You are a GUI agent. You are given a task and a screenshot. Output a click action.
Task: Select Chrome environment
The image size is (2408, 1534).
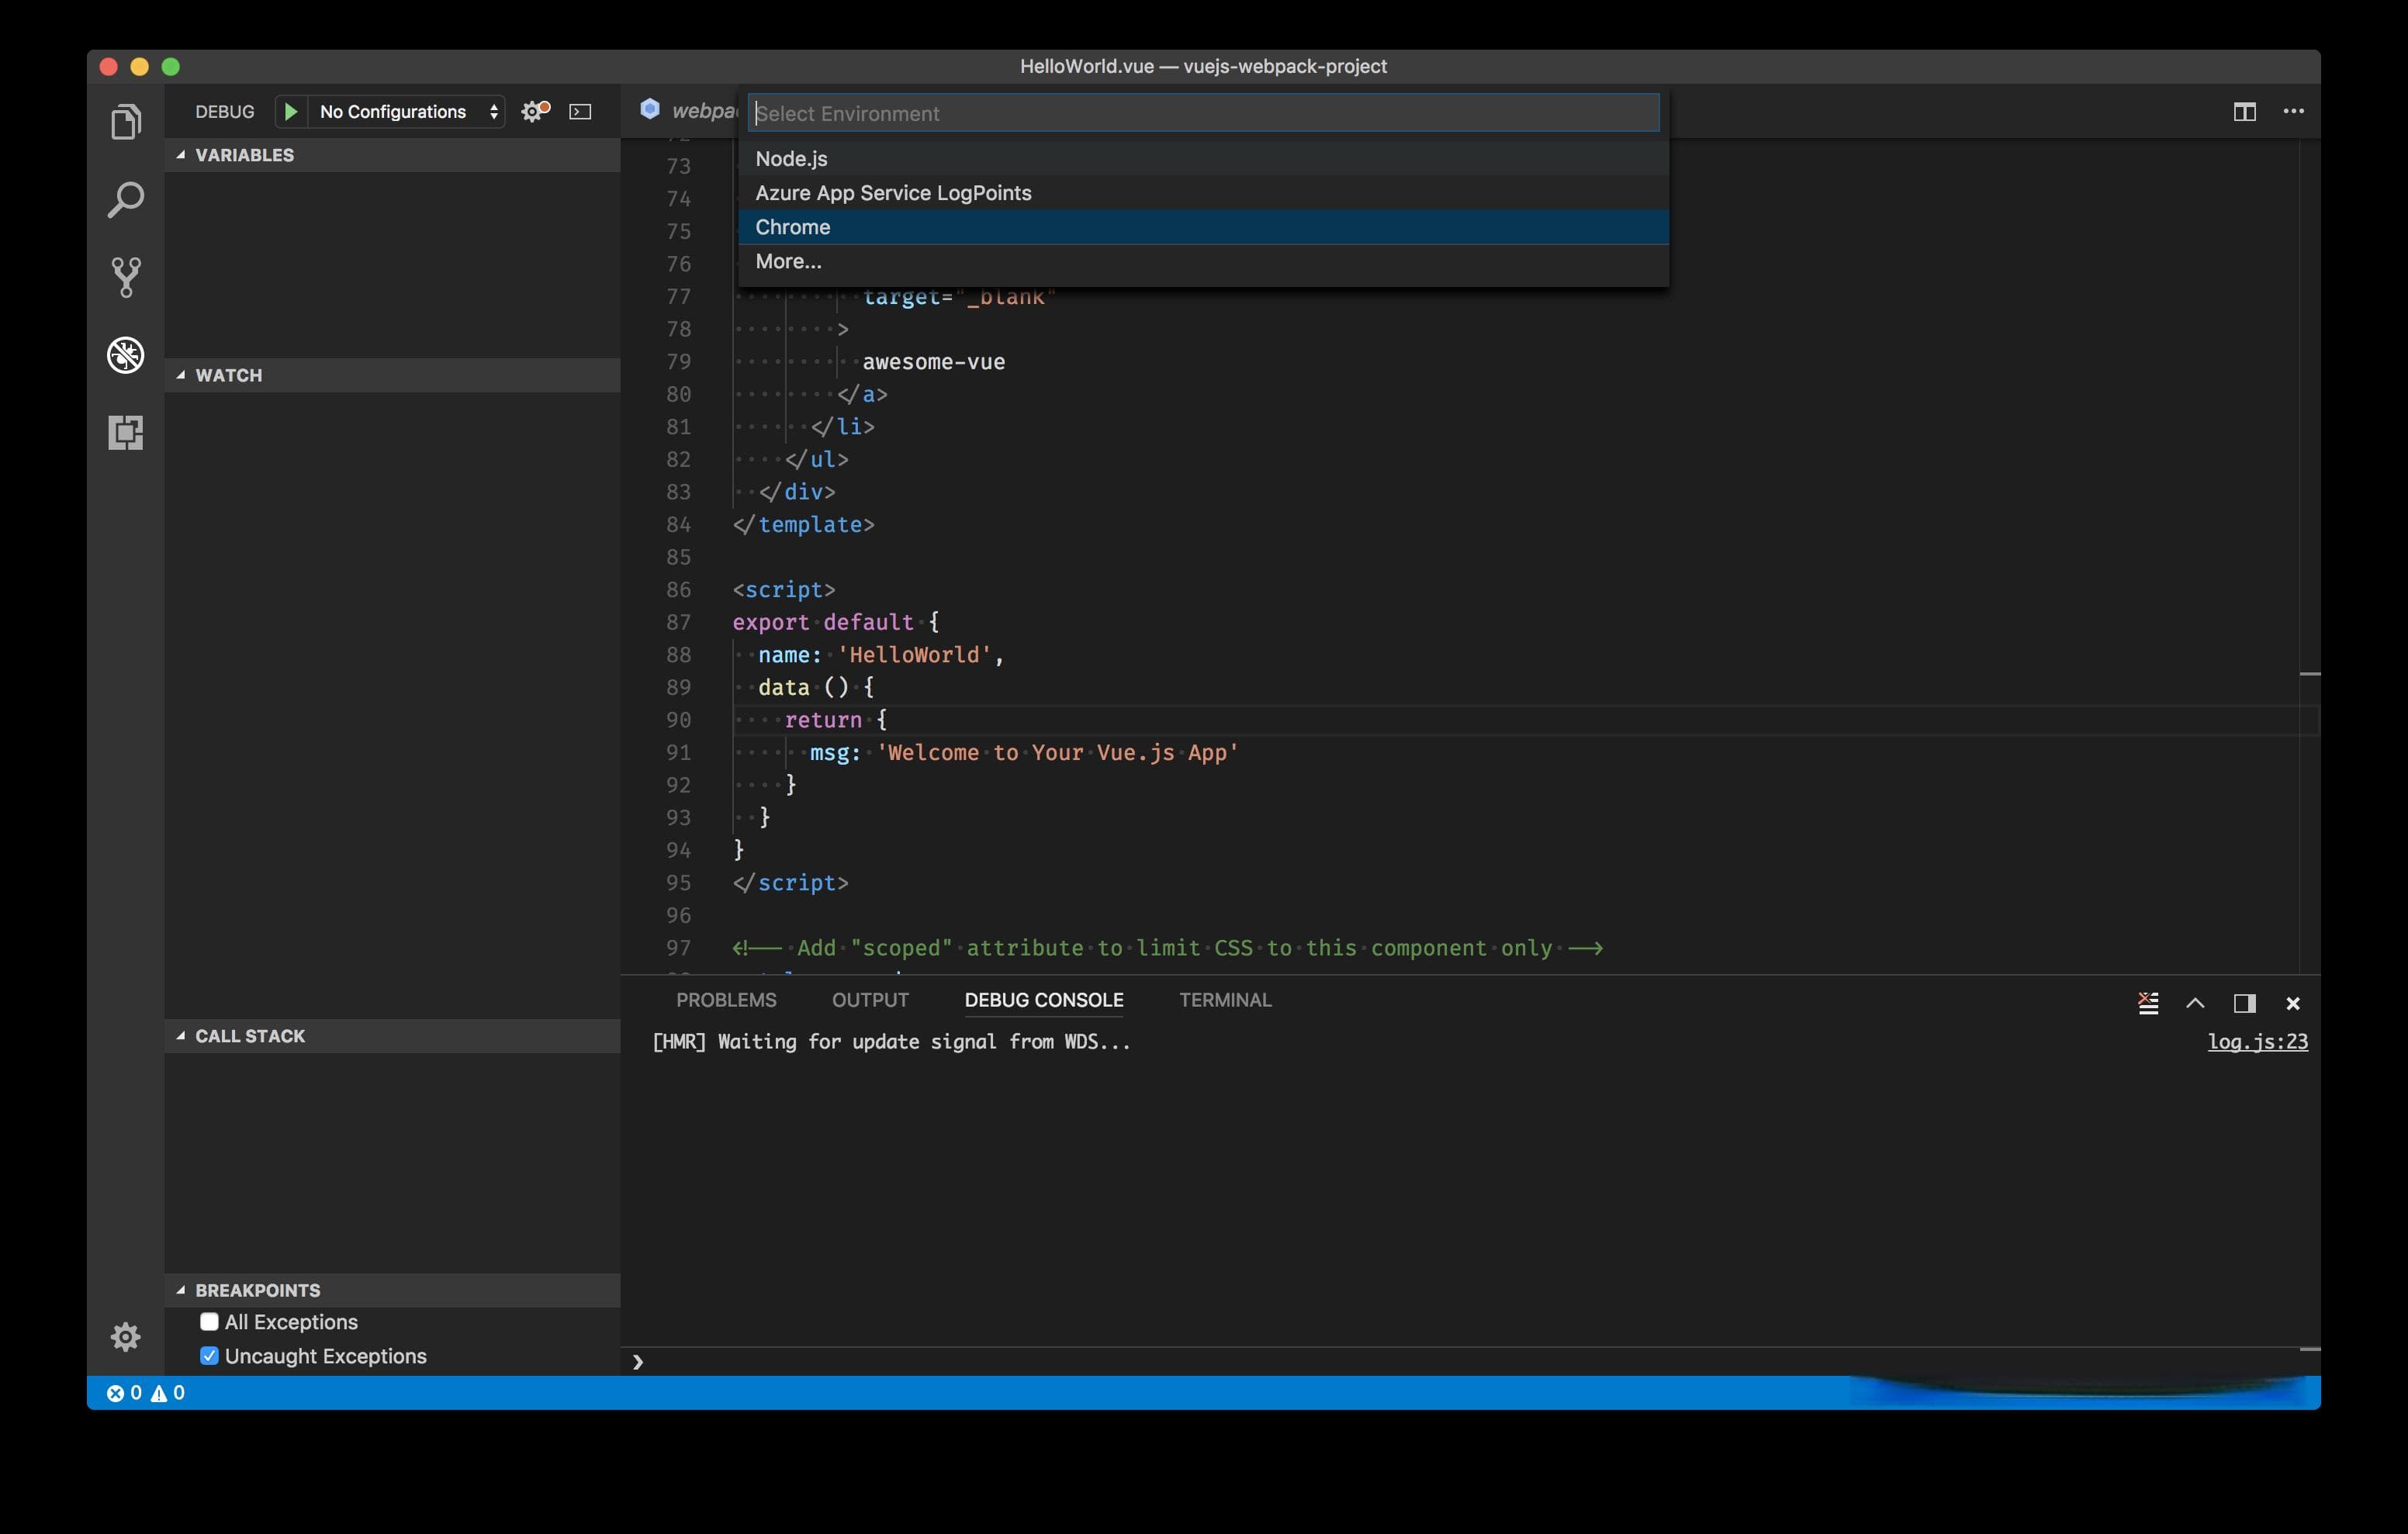(x=1203, y=227)
